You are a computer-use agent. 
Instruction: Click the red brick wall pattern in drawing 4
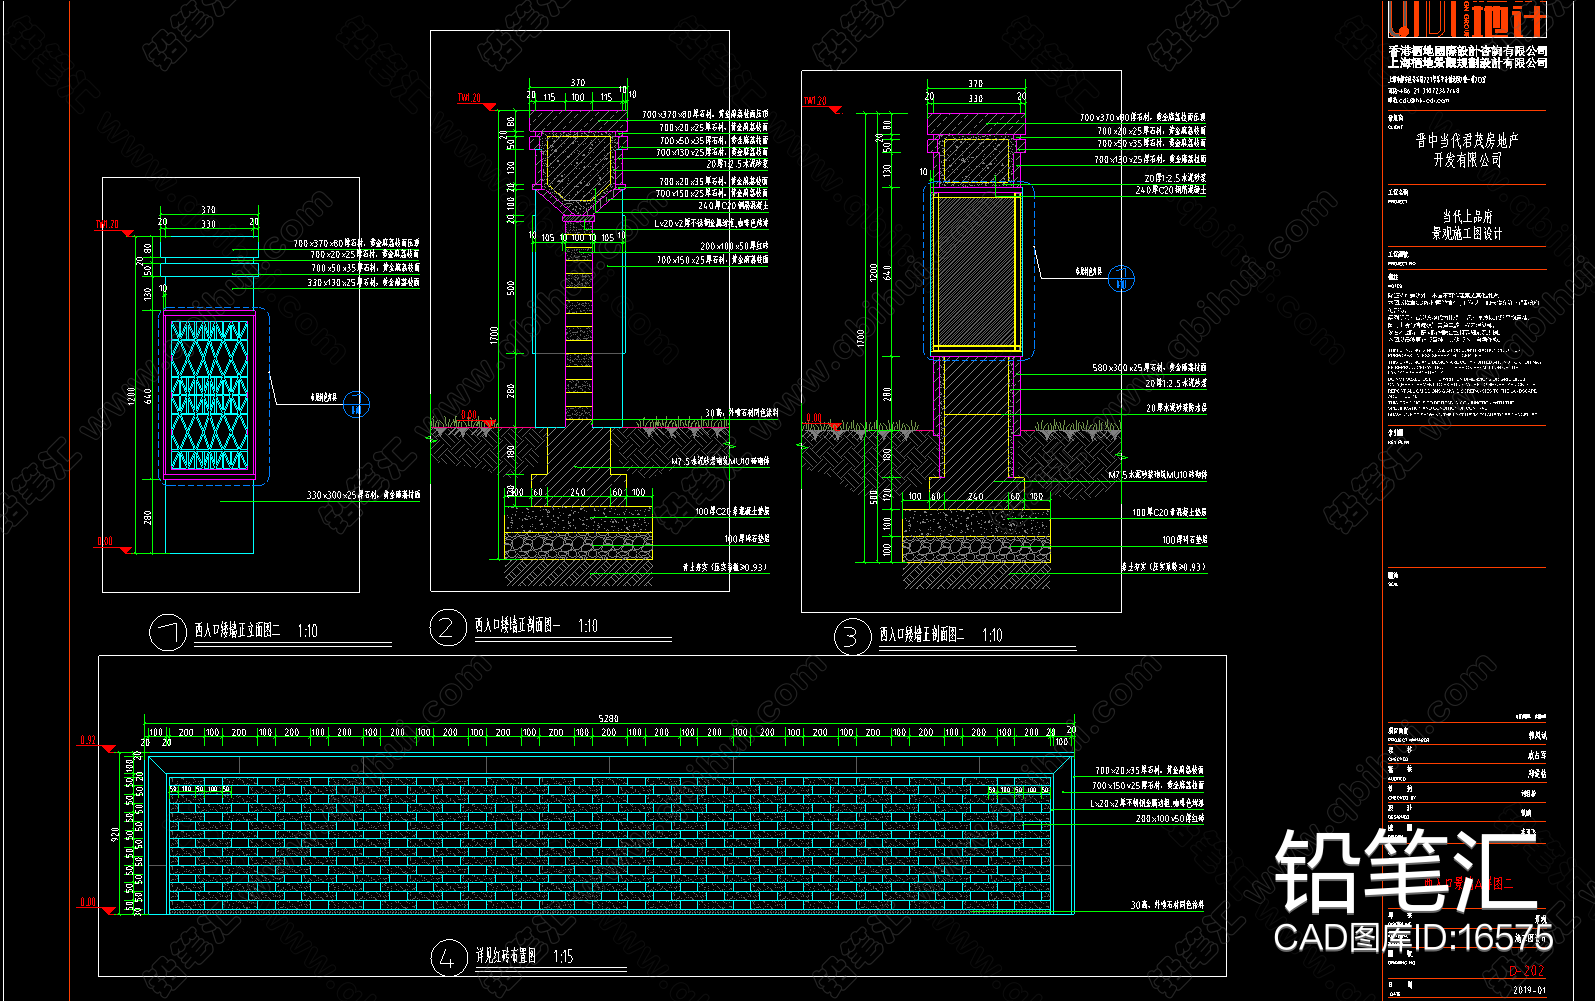click(610, 845)
